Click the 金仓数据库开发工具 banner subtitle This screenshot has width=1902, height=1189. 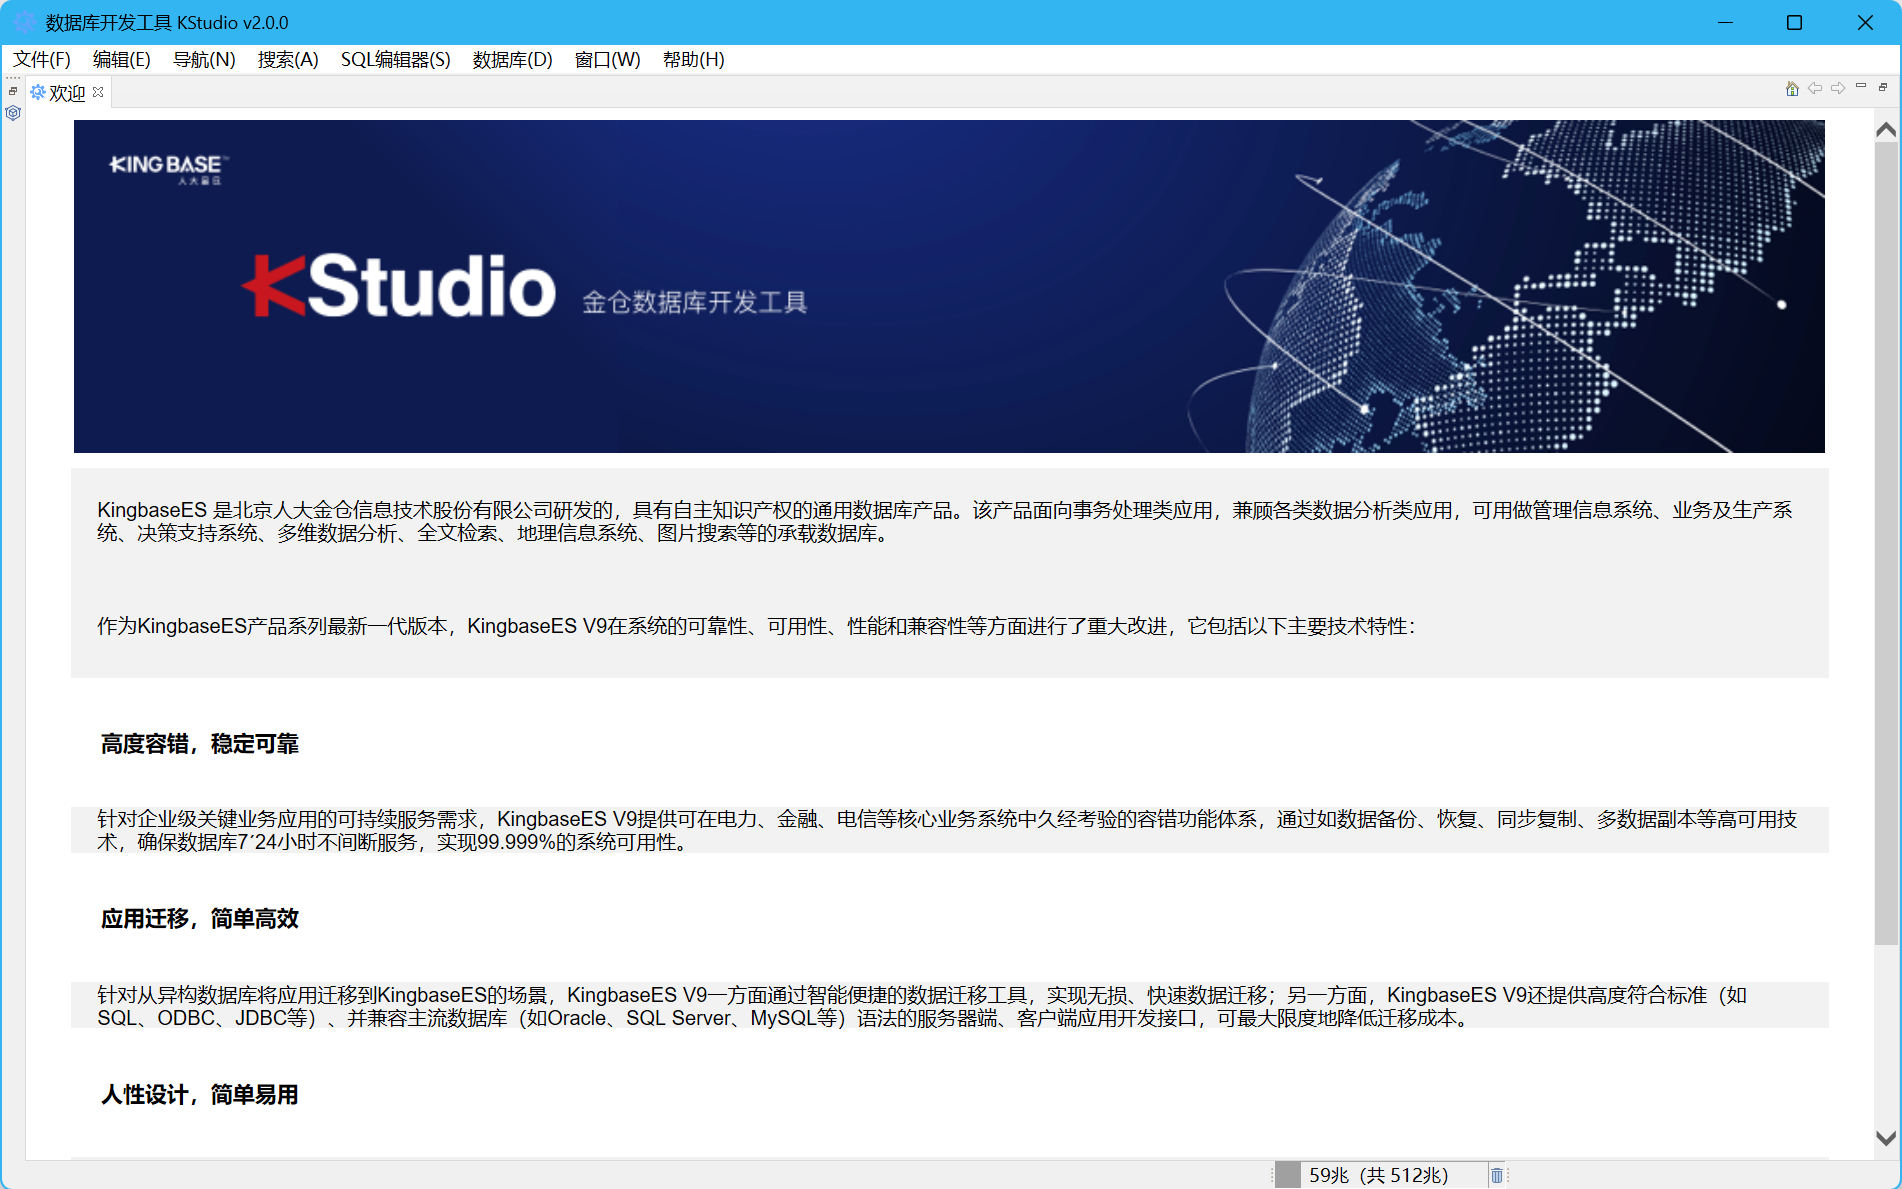(x=695, y=302)
